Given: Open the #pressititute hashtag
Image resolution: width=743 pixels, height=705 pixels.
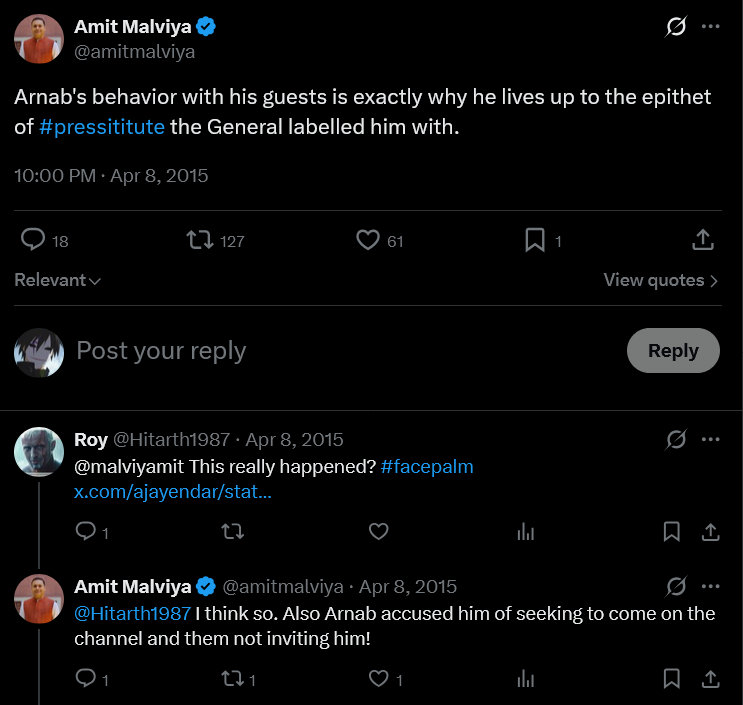Looking at the screenshot, I should point(102,127).
